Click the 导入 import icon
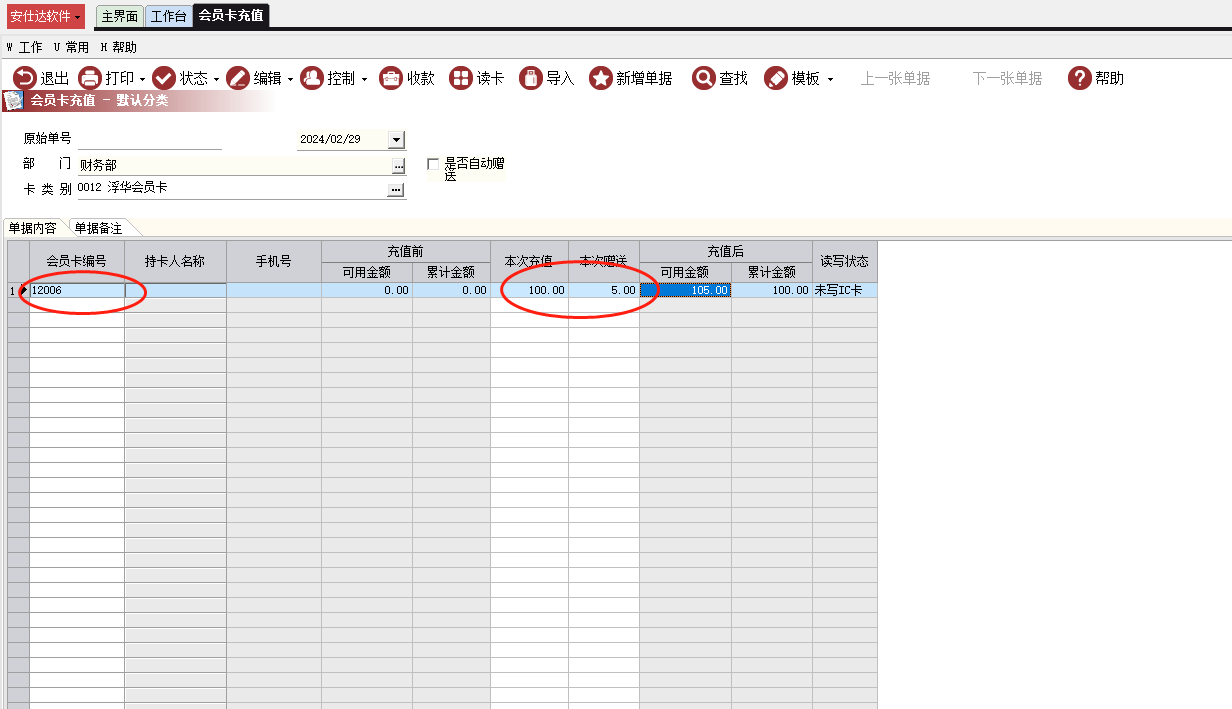 tap(531, 78)
